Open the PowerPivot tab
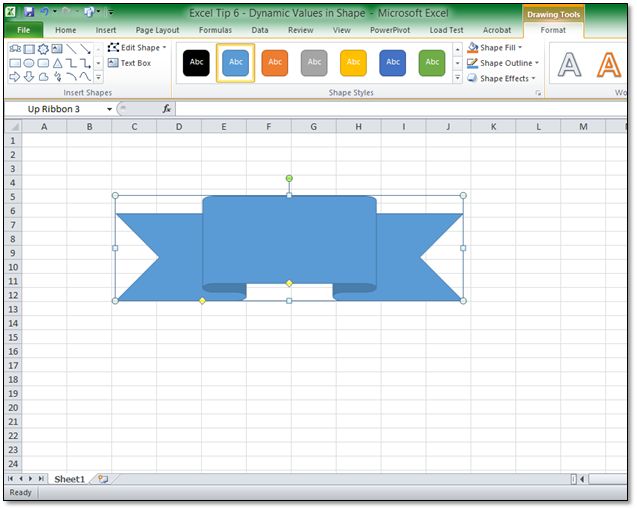This screenshot has height=510, width=637. tap(390, 30)
